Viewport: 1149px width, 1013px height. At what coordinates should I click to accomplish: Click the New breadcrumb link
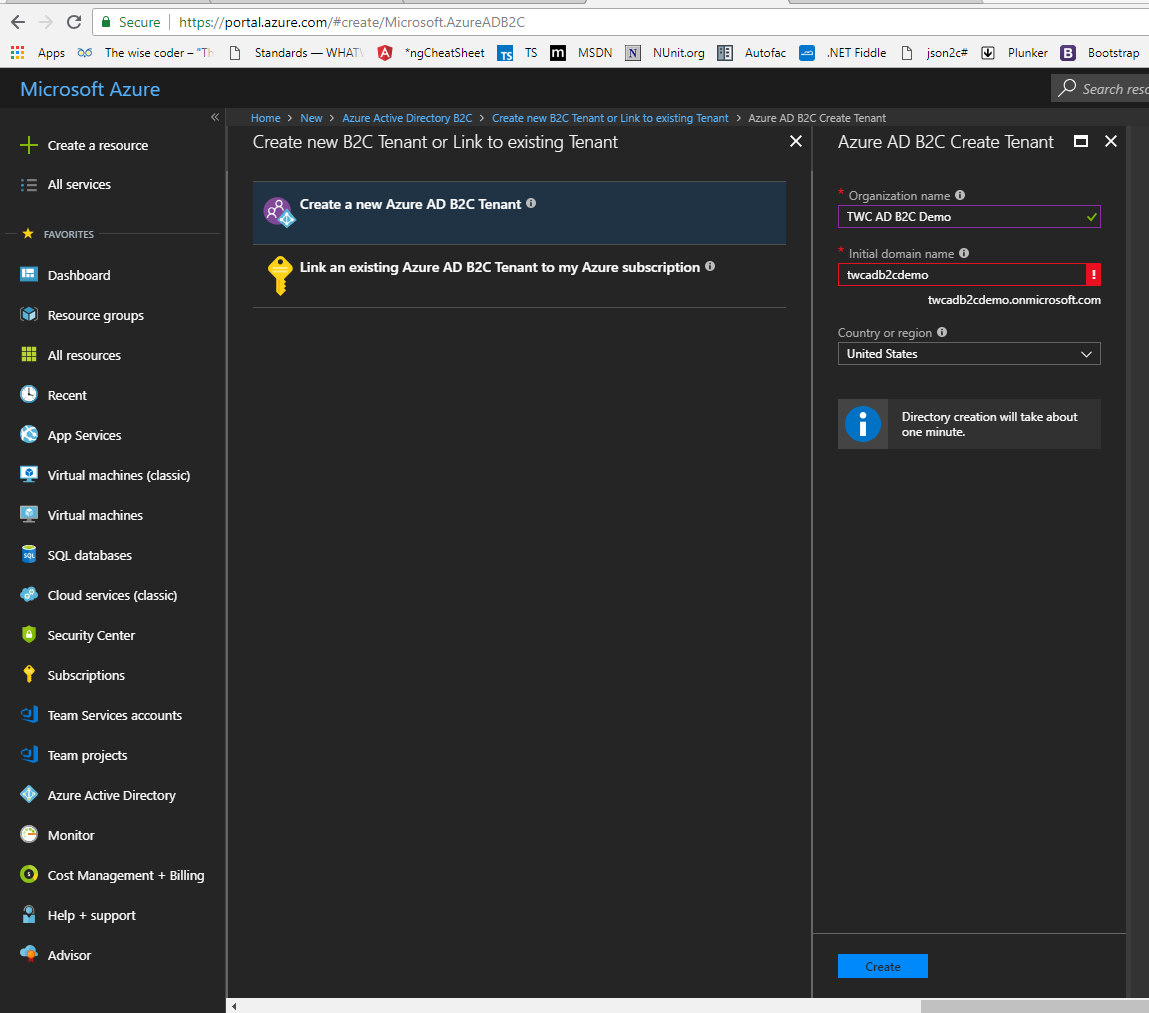311,118
